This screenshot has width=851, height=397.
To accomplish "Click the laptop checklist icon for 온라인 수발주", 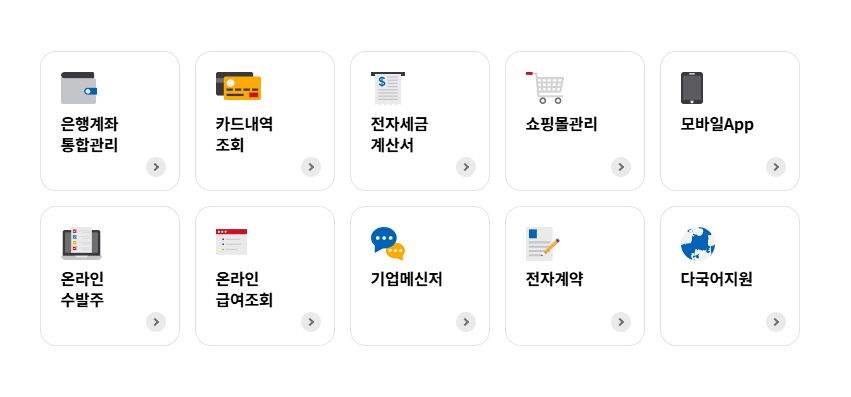I will point(81,243).
